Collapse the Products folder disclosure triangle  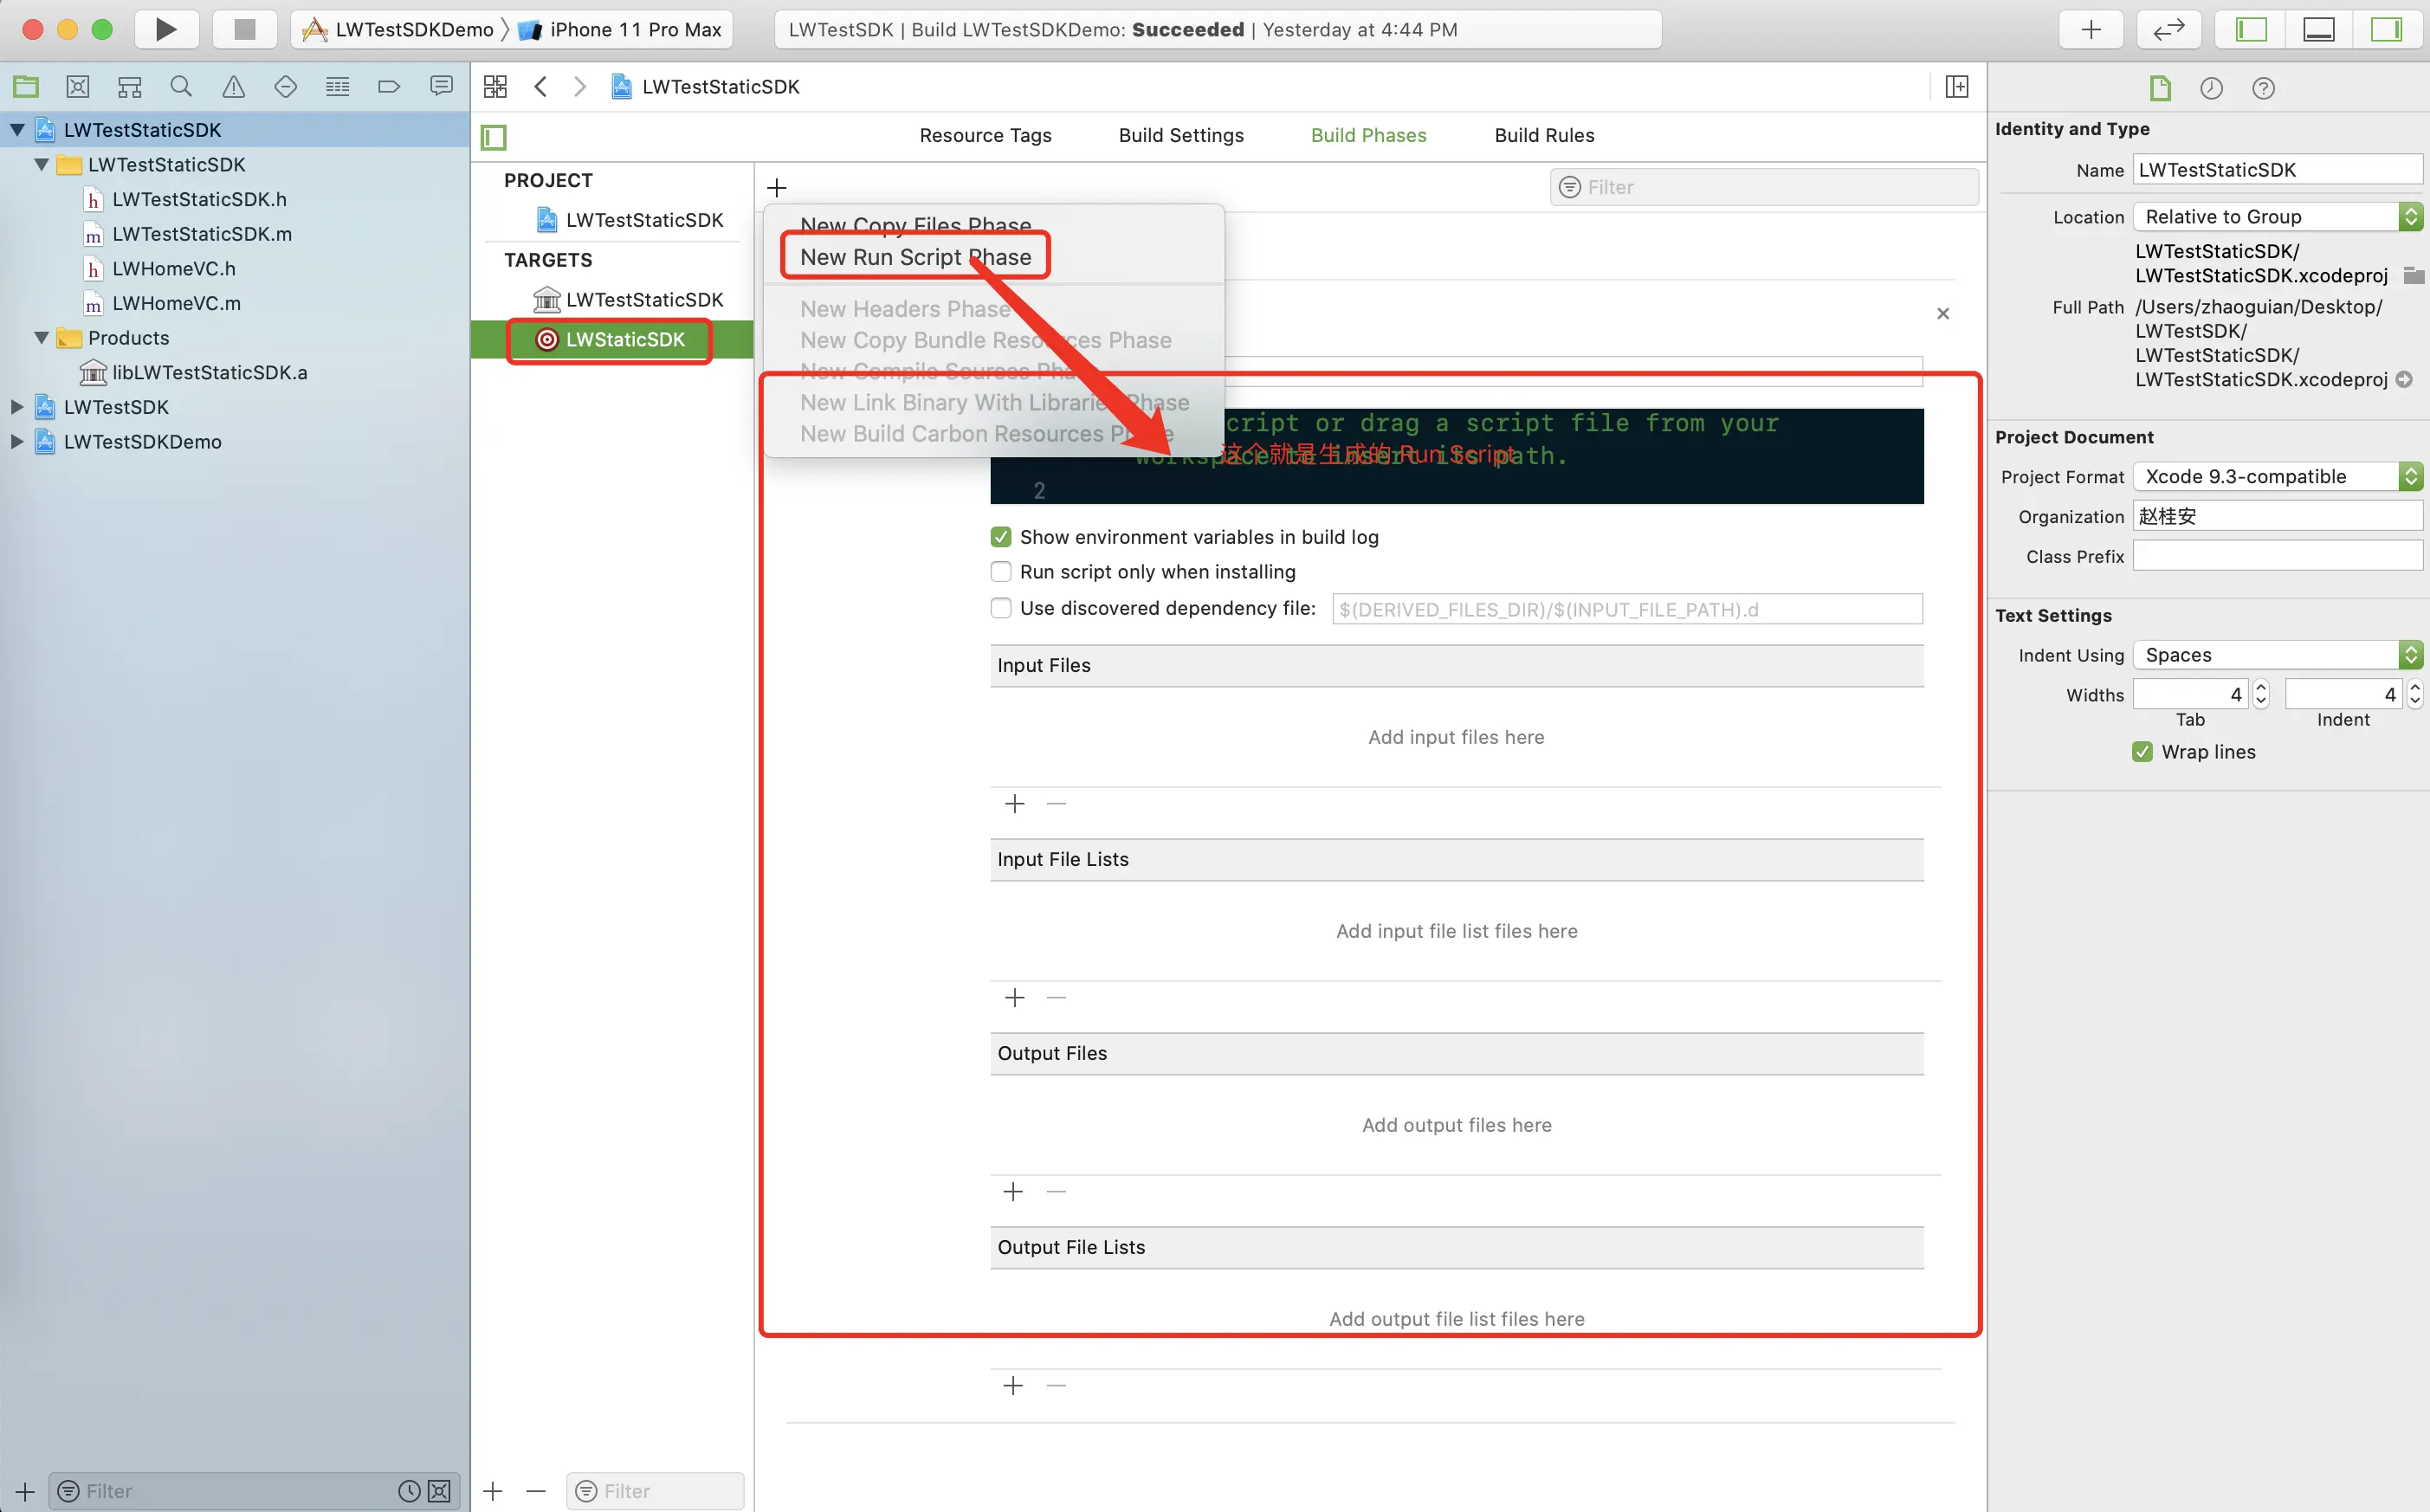pyautogui.click(x=42, y=338)
